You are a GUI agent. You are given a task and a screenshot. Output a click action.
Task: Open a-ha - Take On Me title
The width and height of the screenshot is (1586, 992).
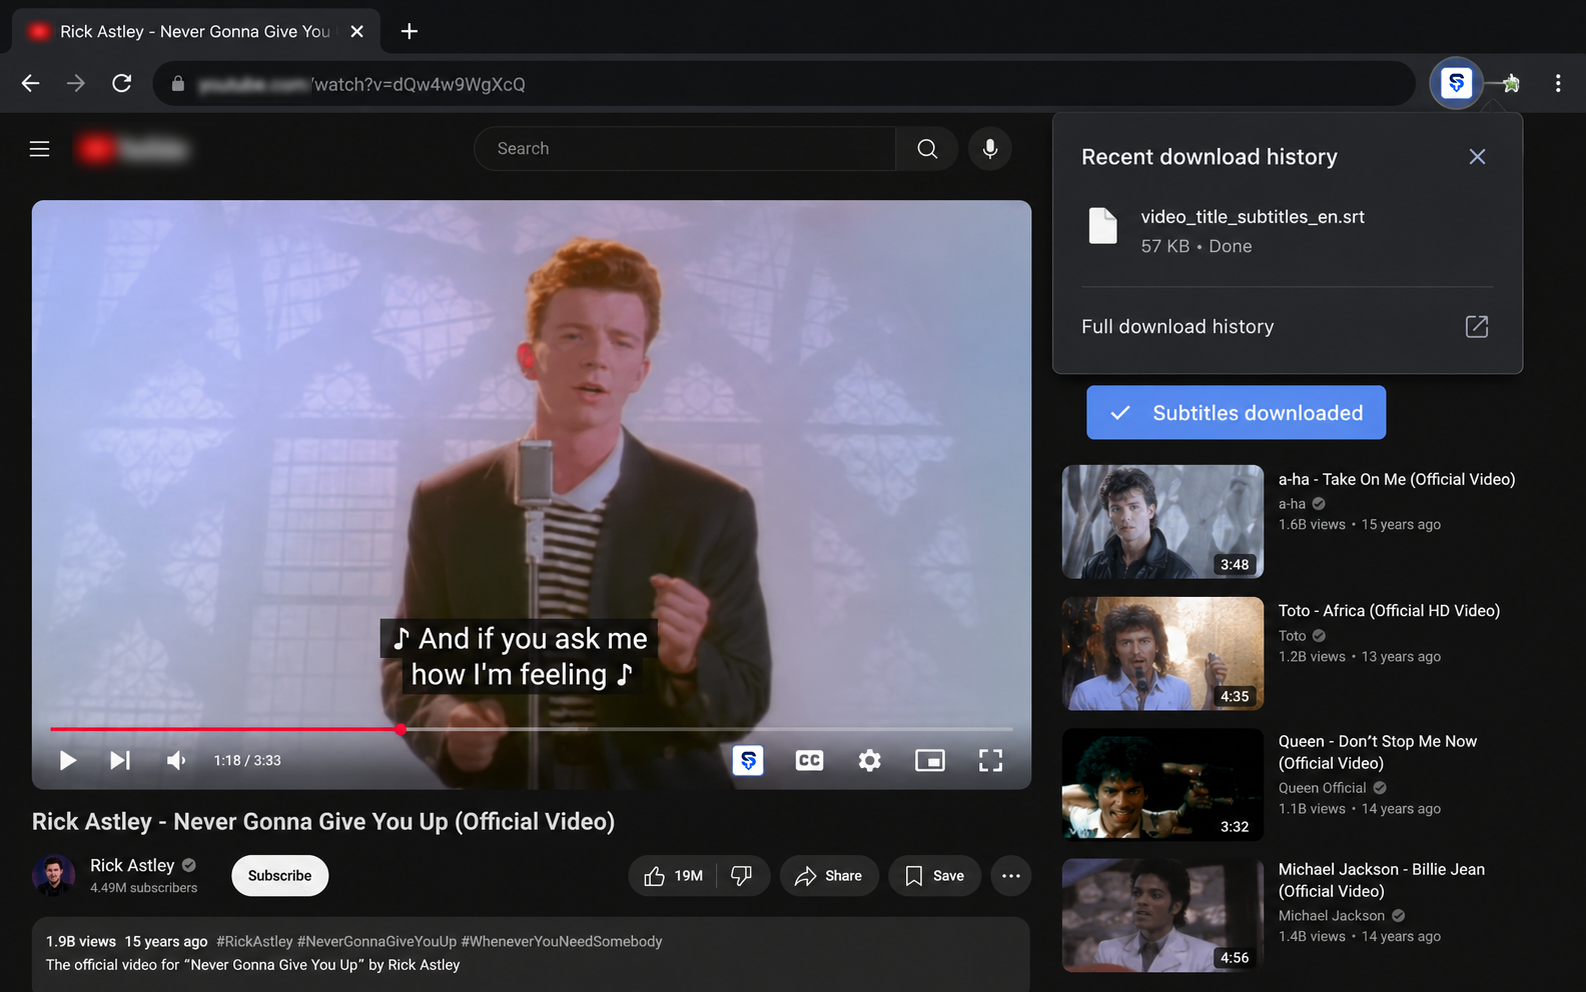[x=1397, y=480]
